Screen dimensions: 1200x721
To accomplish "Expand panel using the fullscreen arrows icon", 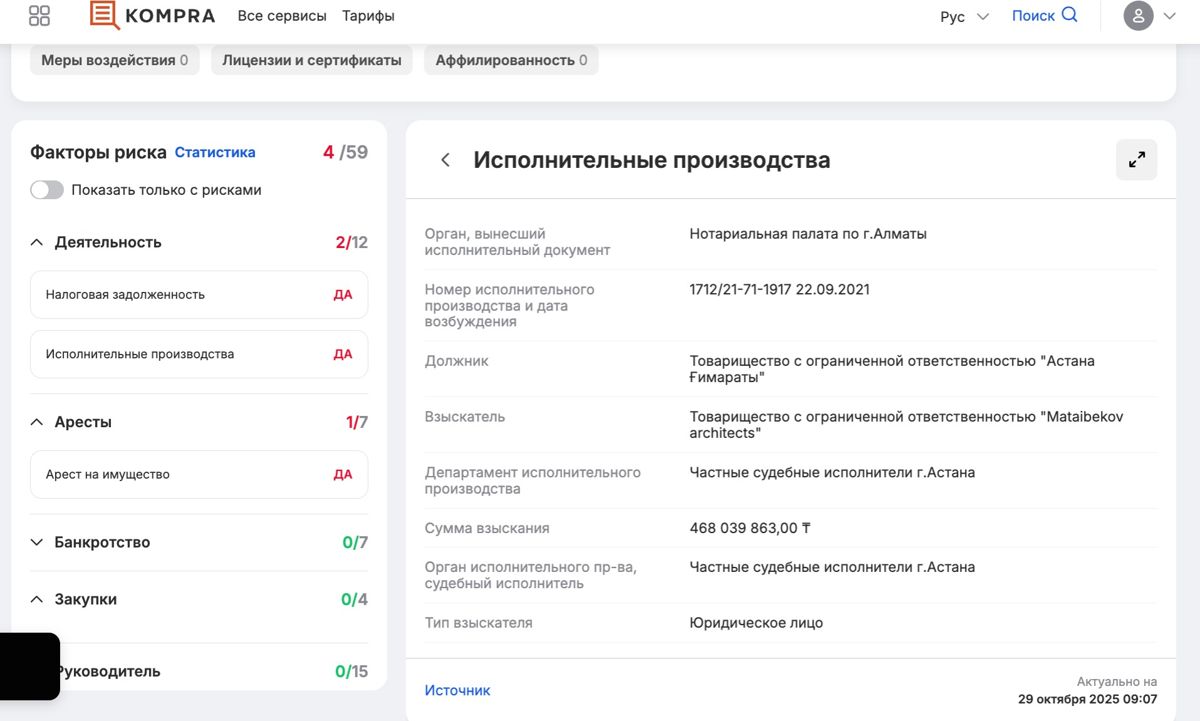I will 1136,159.
